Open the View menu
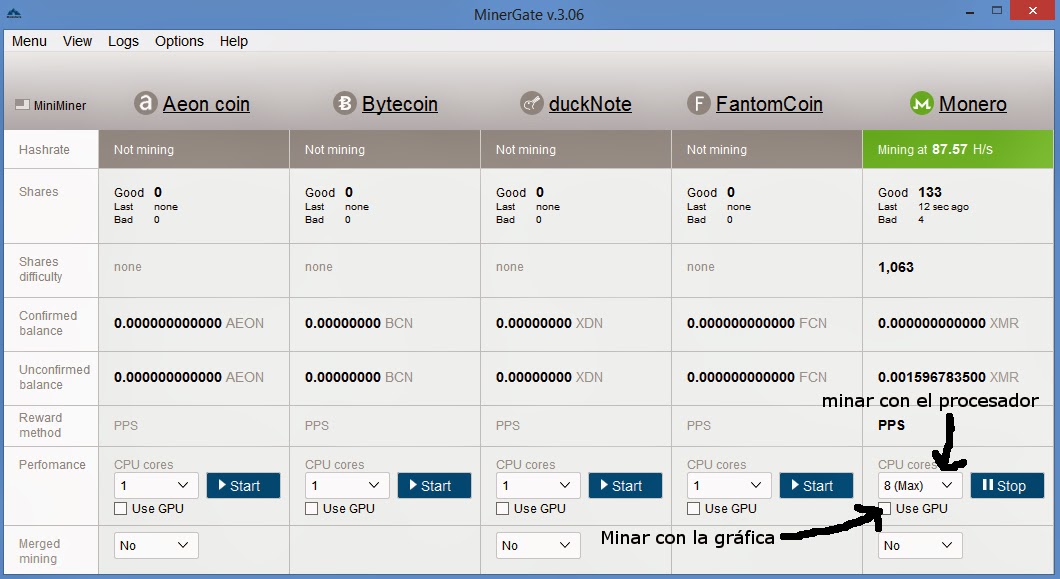Screen dimensions: 1060x579 [x=77, y=41]
